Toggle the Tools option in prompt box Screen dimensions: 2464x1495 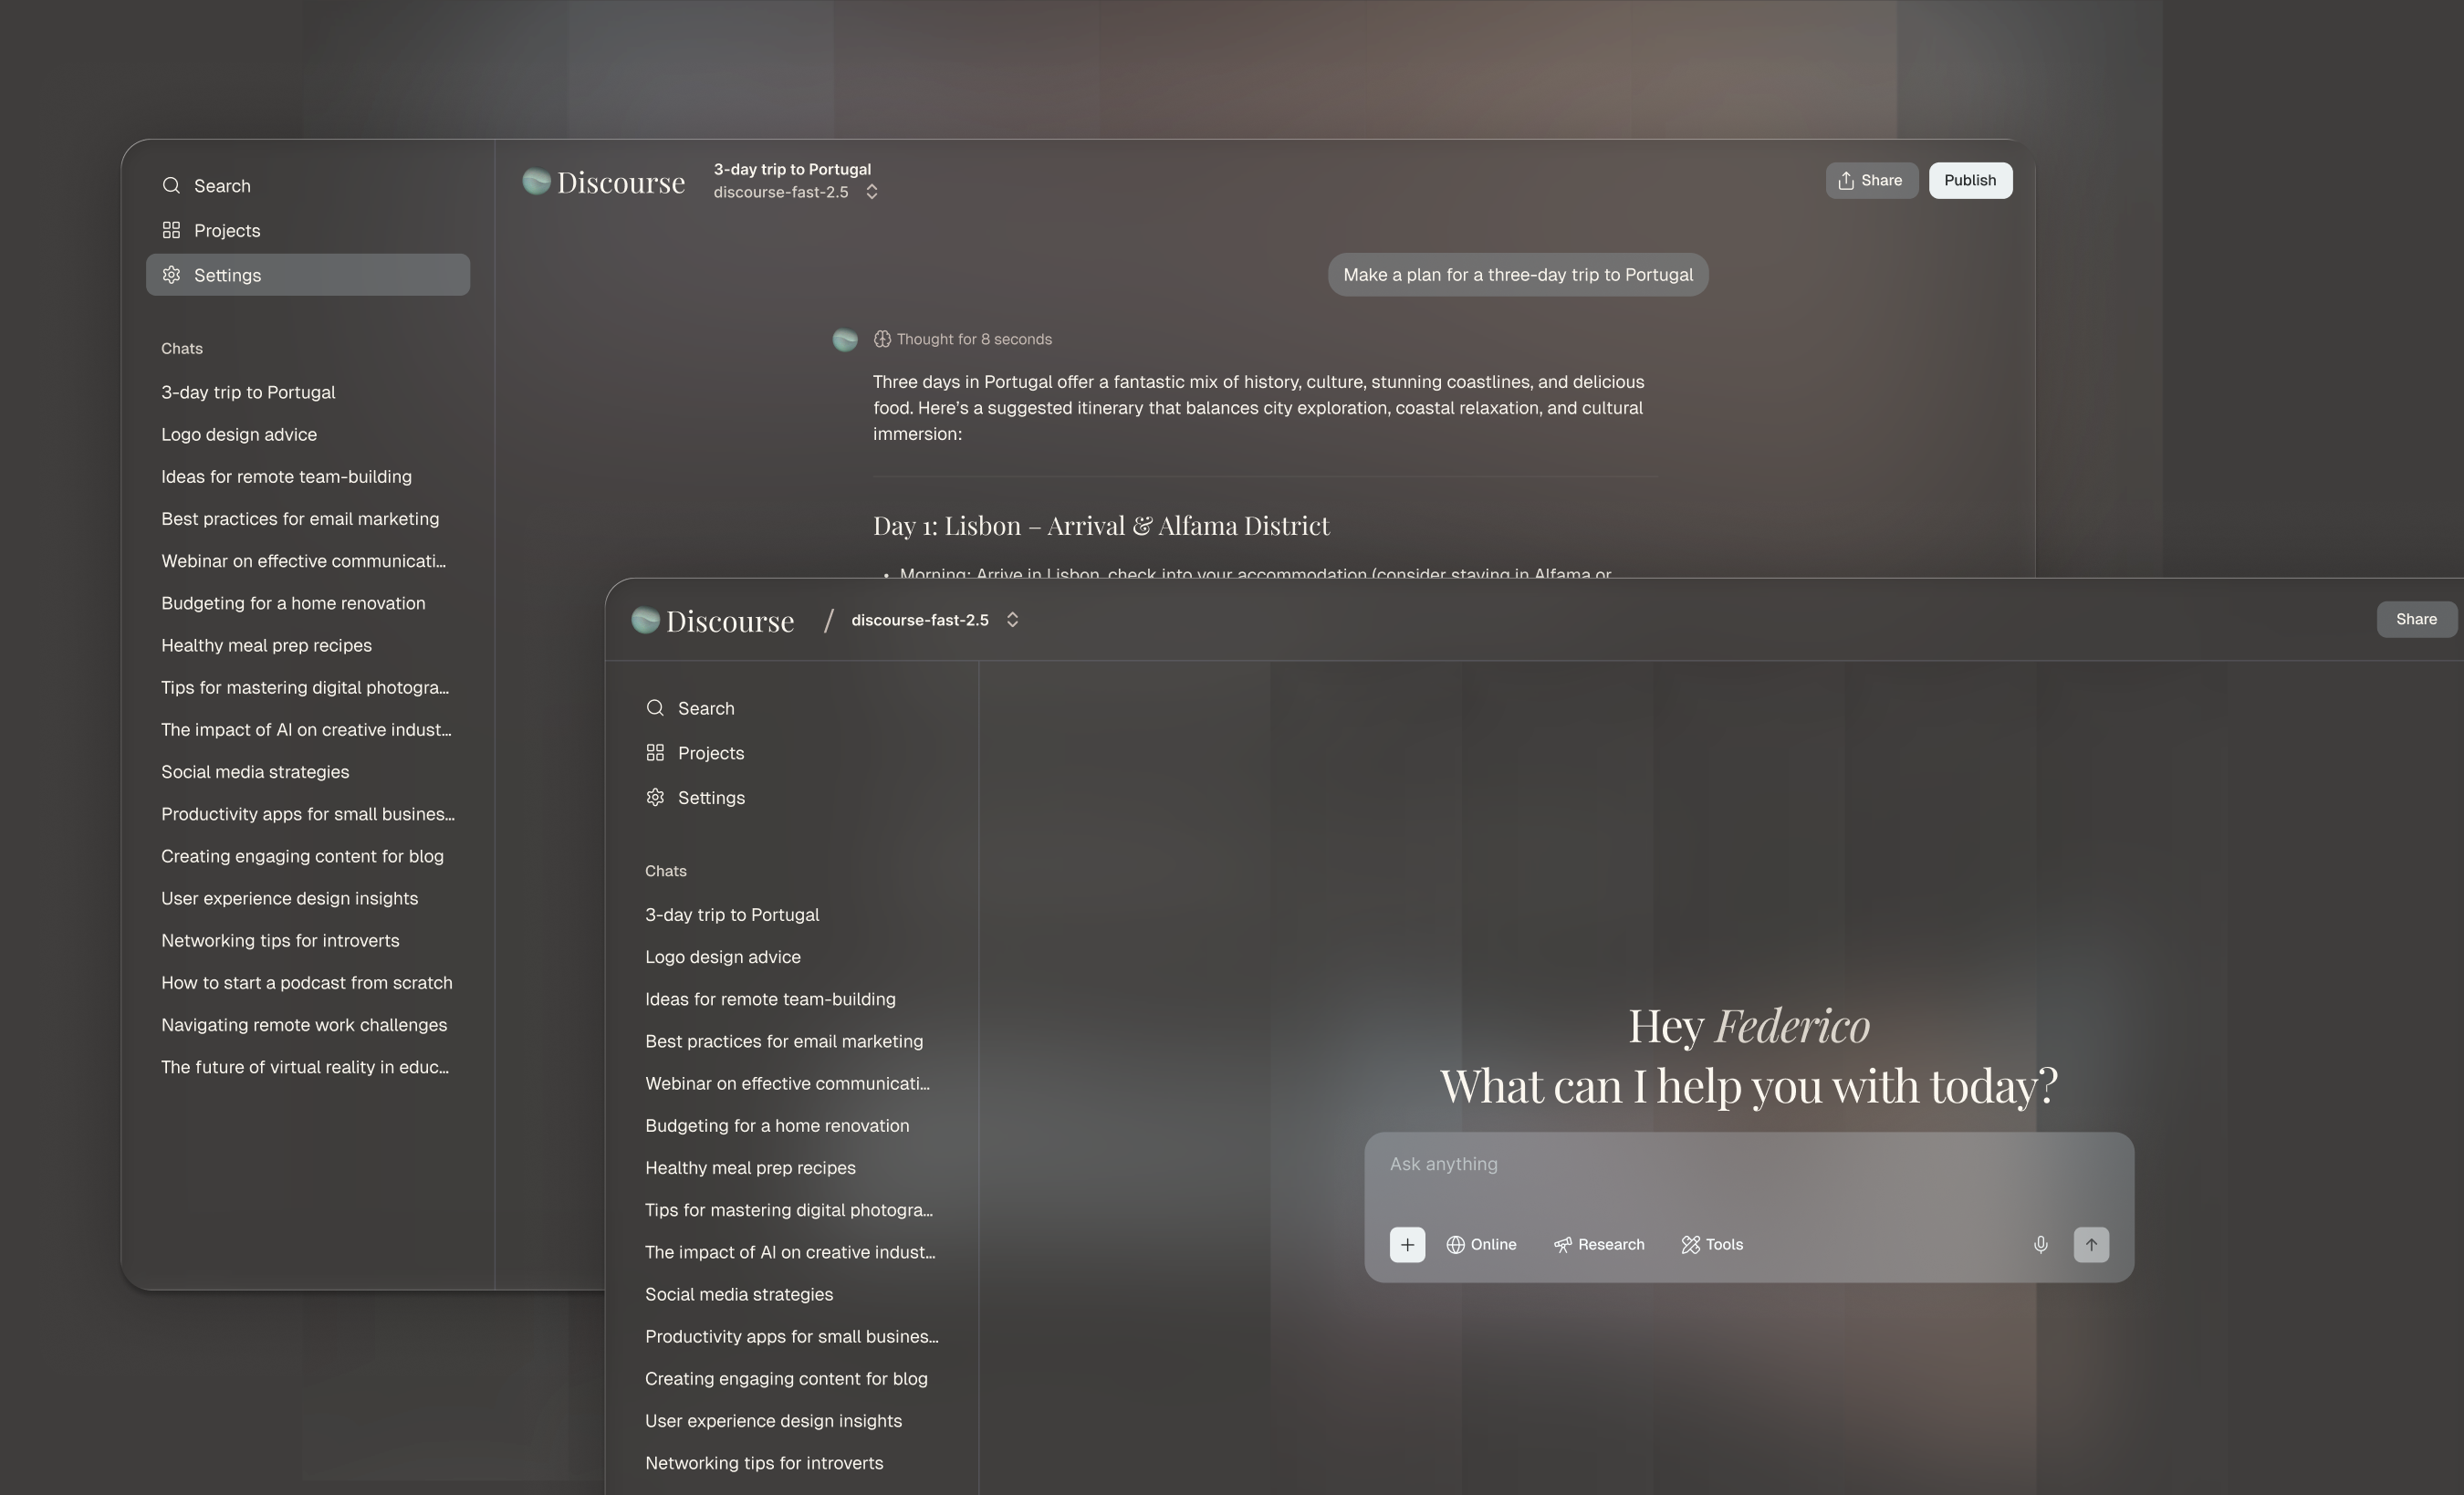(x=1712, y=1244)
